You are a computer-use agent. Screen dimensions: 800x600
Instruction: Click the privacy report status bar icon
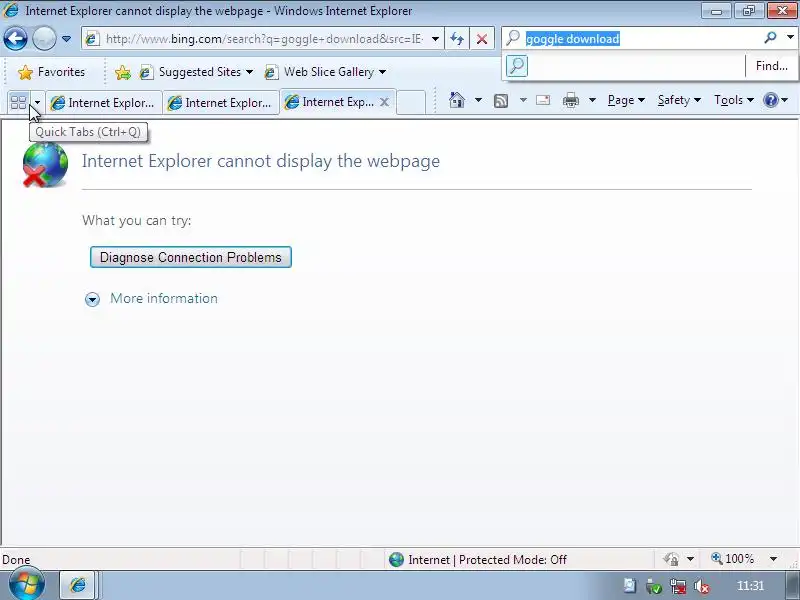click(671, 560)
